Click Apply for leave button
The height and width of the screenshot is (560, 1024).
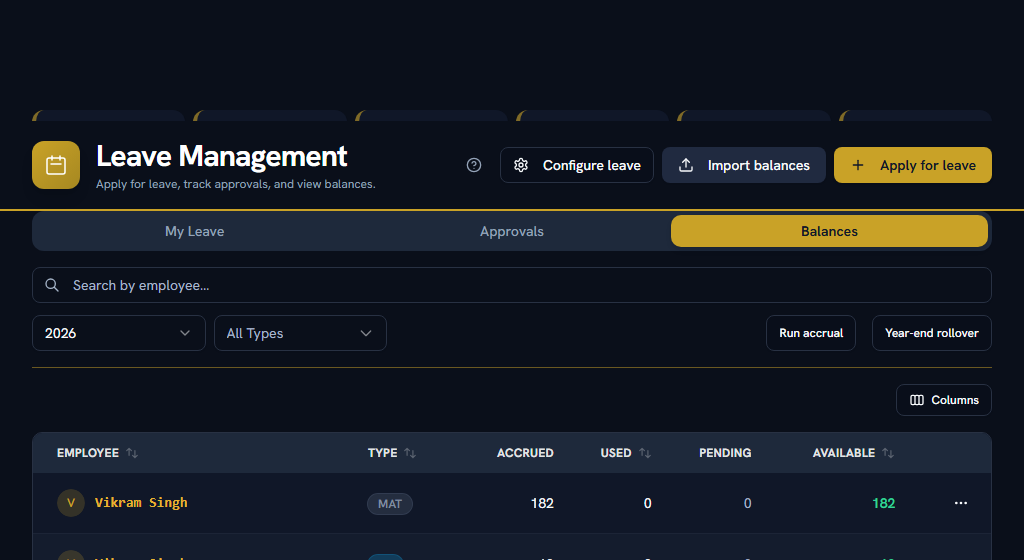(913, 165)
